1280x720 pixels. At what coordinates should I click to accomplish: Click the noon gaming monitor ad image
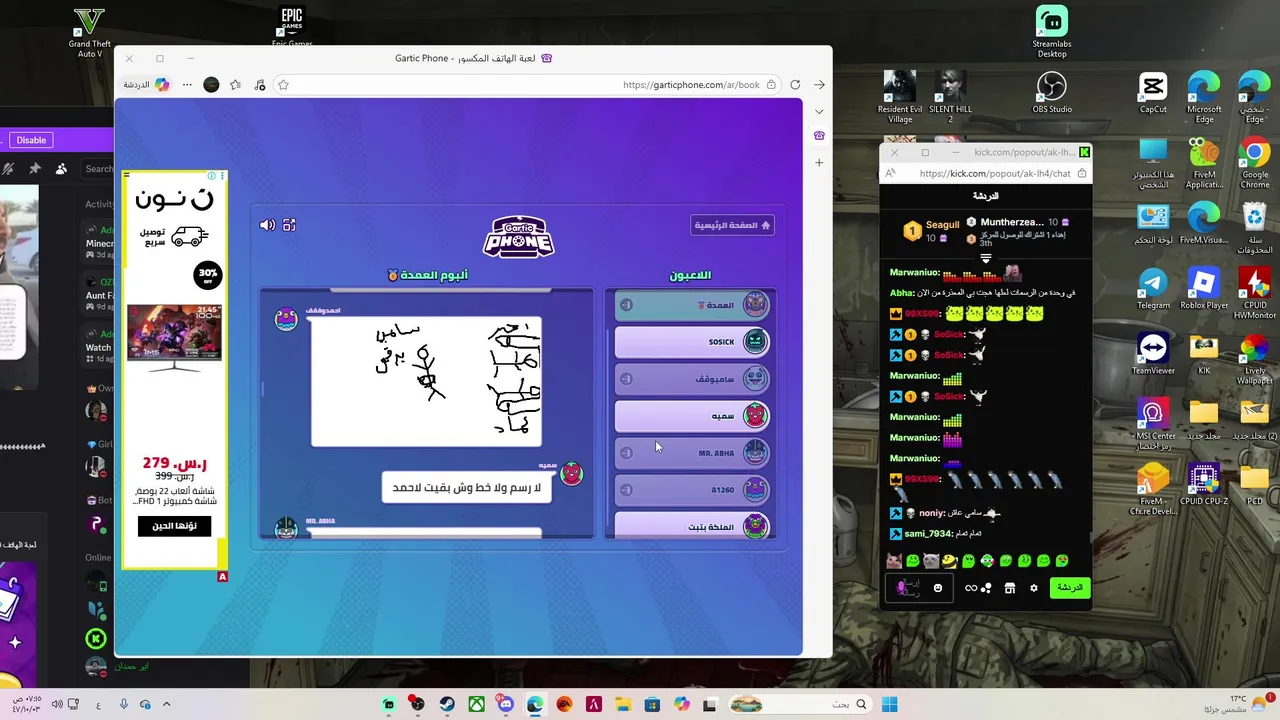pyautogui.click(x=174, y=338)
